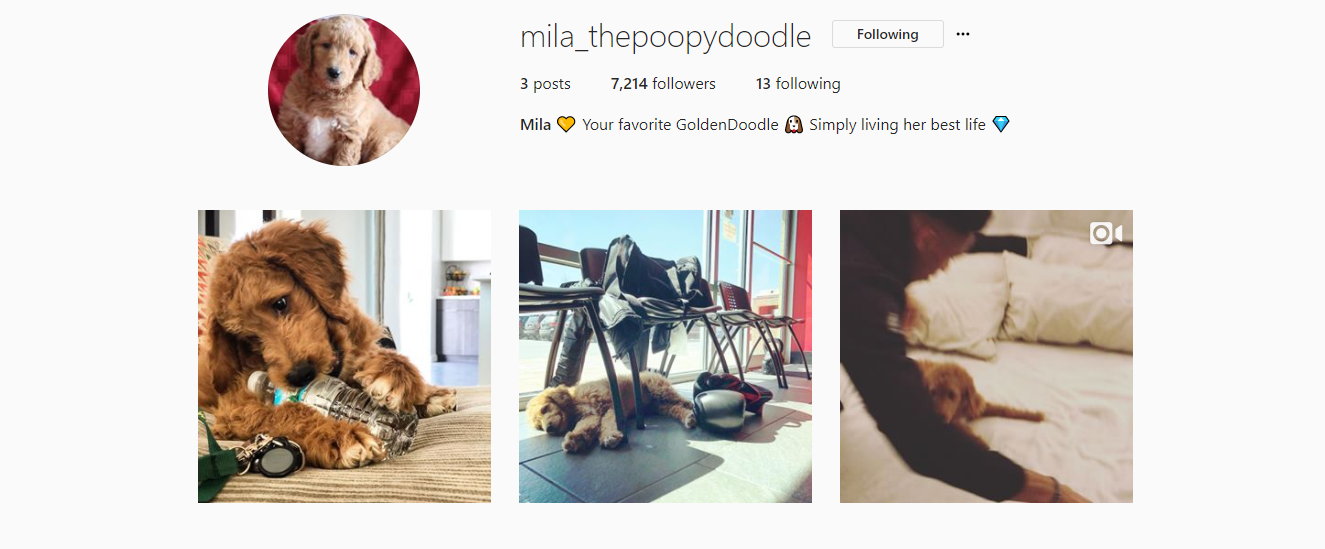Click the dog face emoji in bio
This screenshot has height=549, width=1325.
pyautogui.click(x=794, y=125)
